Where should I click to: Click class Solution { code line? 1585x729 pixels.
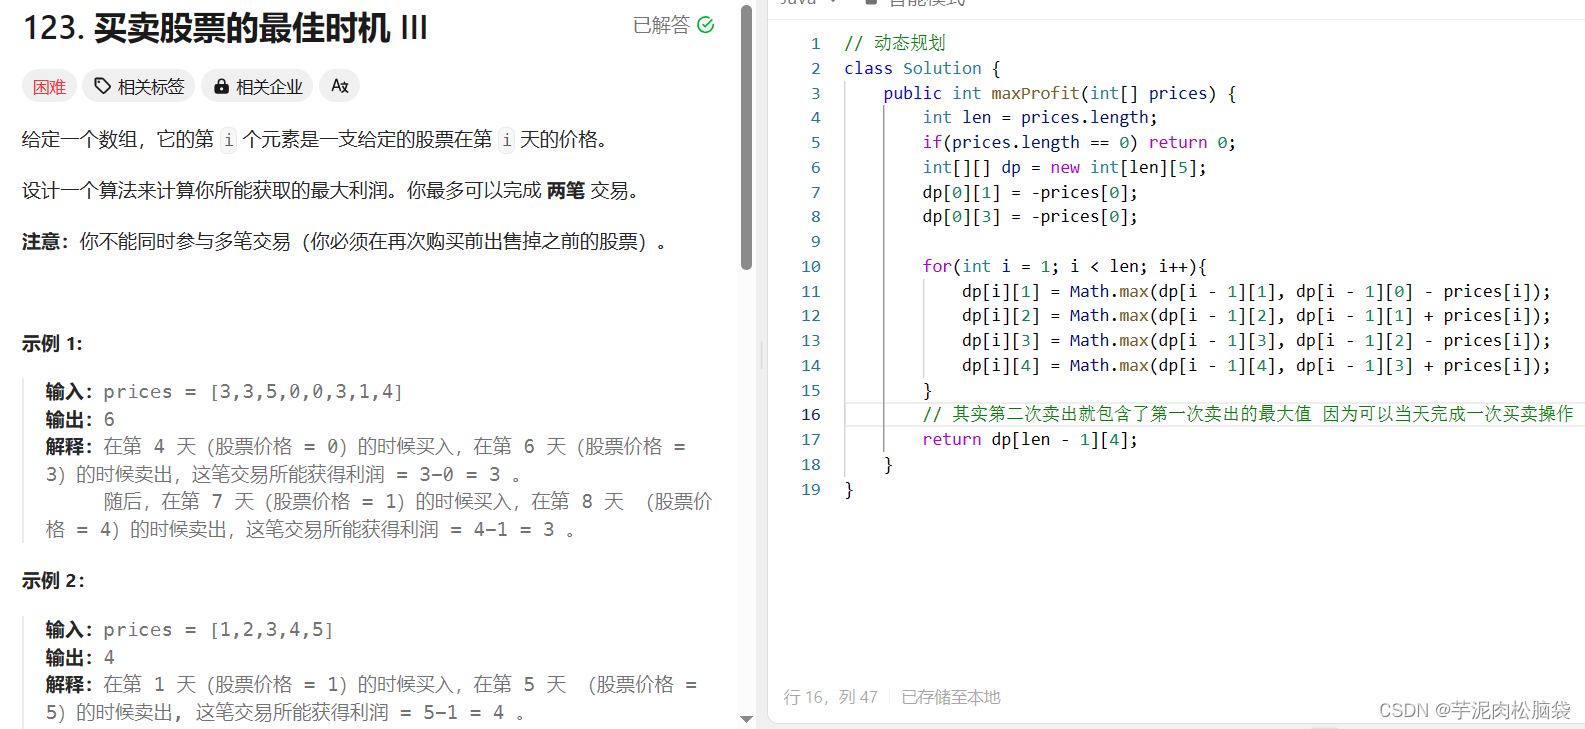pyautogui.click(x=922, y=68)
